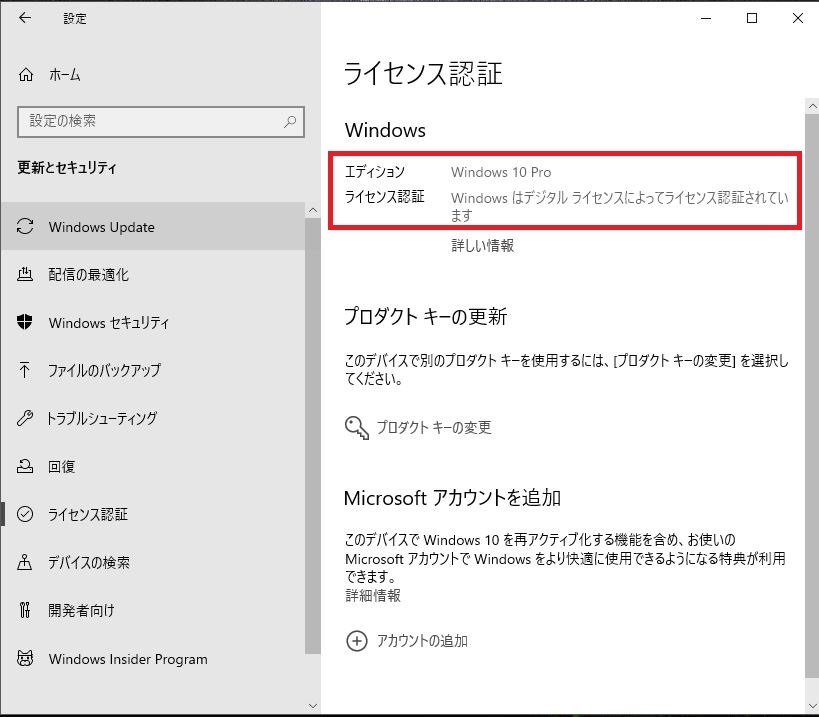Open Windows Update settings
The height and width of the screenshot is (717, 819).
tap(153, 227)
